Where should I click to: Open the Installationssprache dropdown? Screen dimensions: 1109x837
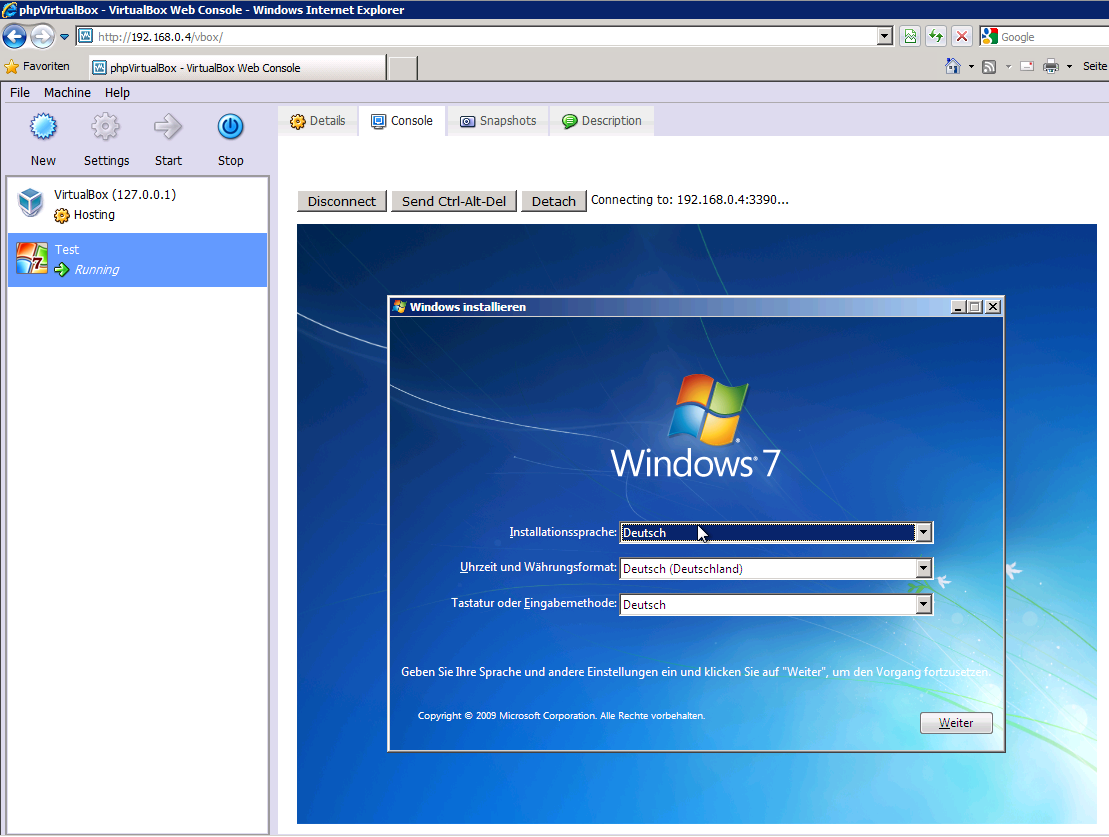(923, 533)
